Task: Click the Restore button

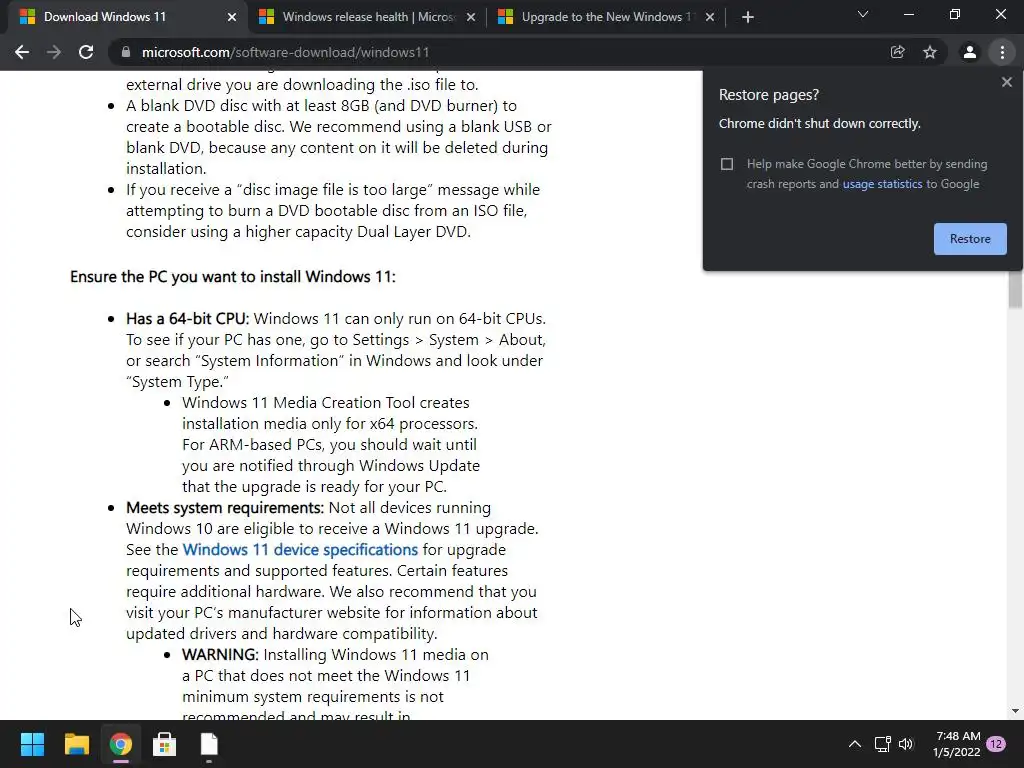Action: click(970, 239)
